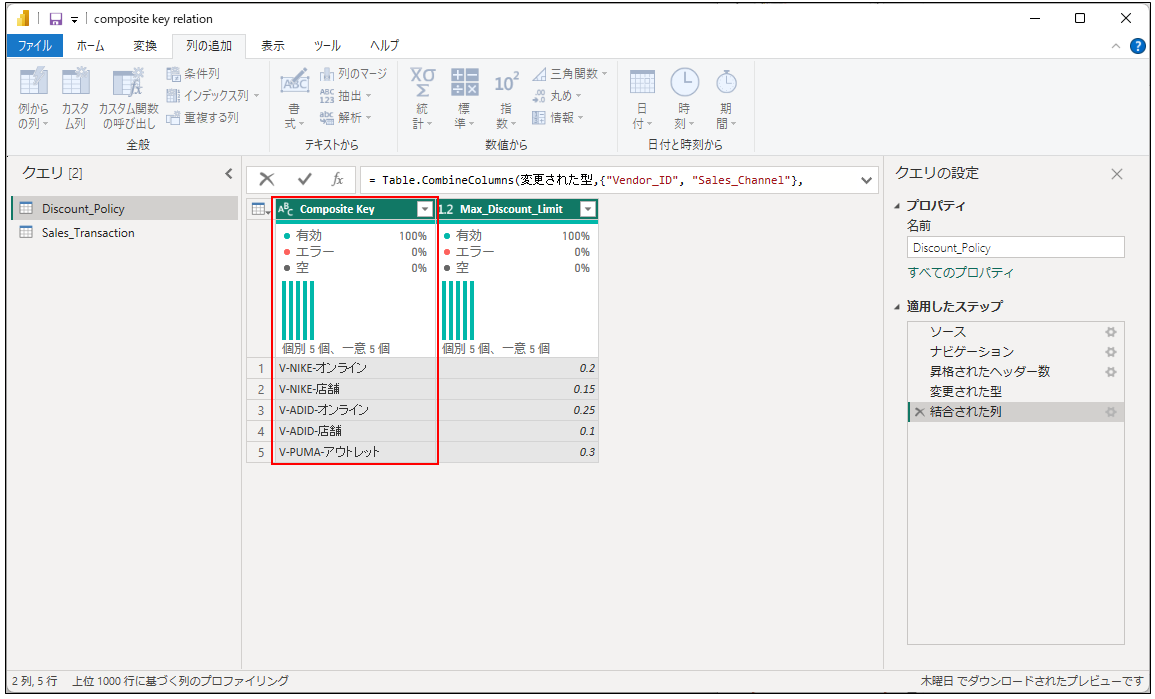Open Composite Key column filter dropdown
Viewport: 1155px width, 699px height.
click(x=425, y=209)
